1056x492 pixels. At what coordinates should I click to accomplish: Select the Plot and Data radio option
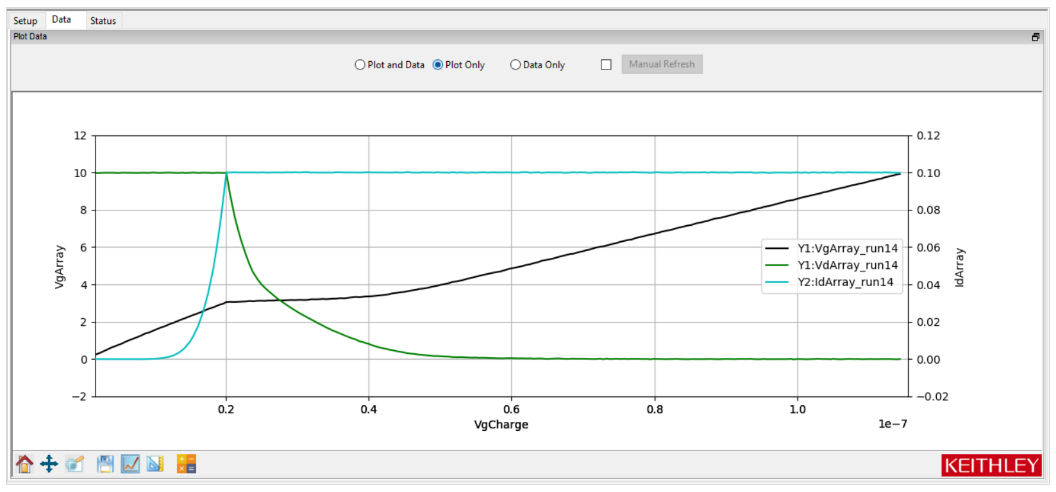[x=361, y=65]
